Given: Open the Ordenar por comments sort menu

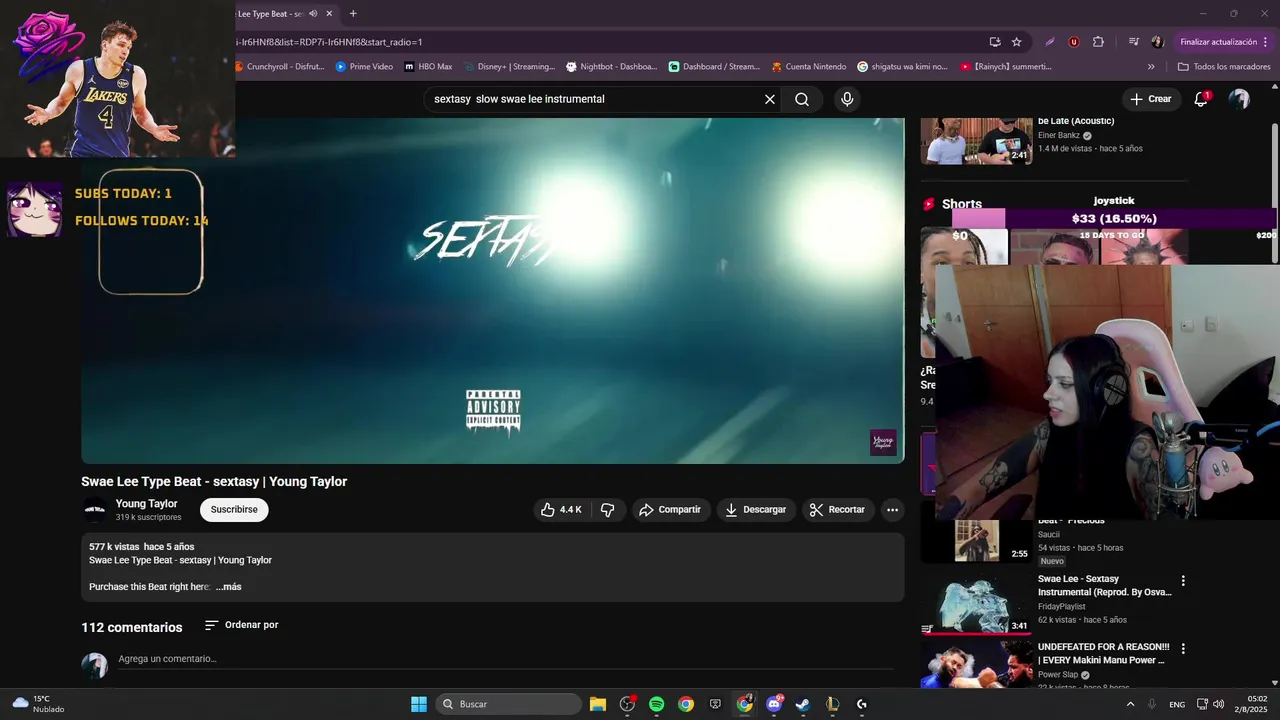Looking at the screenshot, I should pyautogui.click(x=241, y=625).
